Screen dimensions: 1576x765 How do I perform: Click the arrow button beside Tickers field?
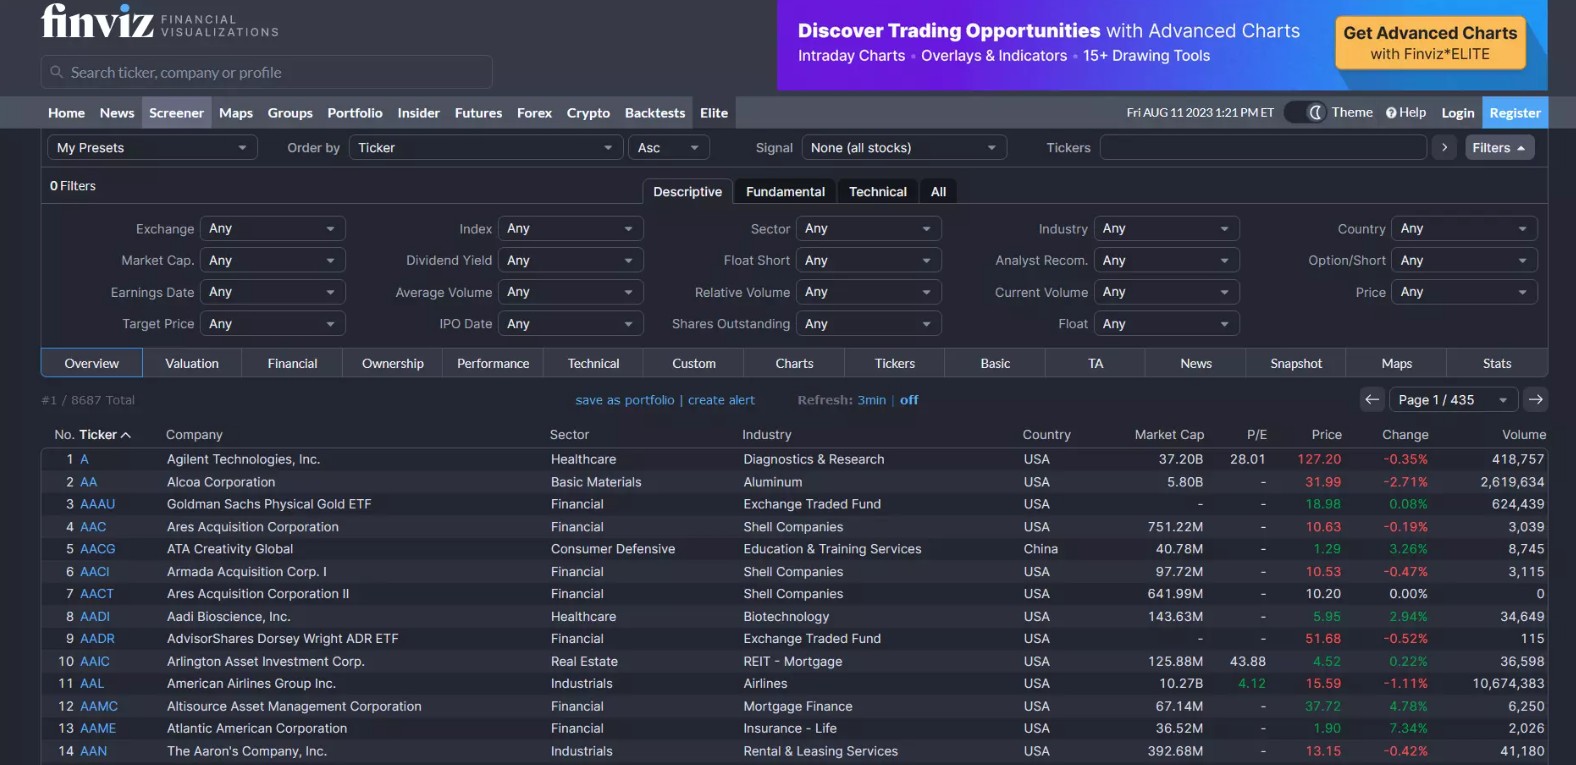(x=1444, y=148)
